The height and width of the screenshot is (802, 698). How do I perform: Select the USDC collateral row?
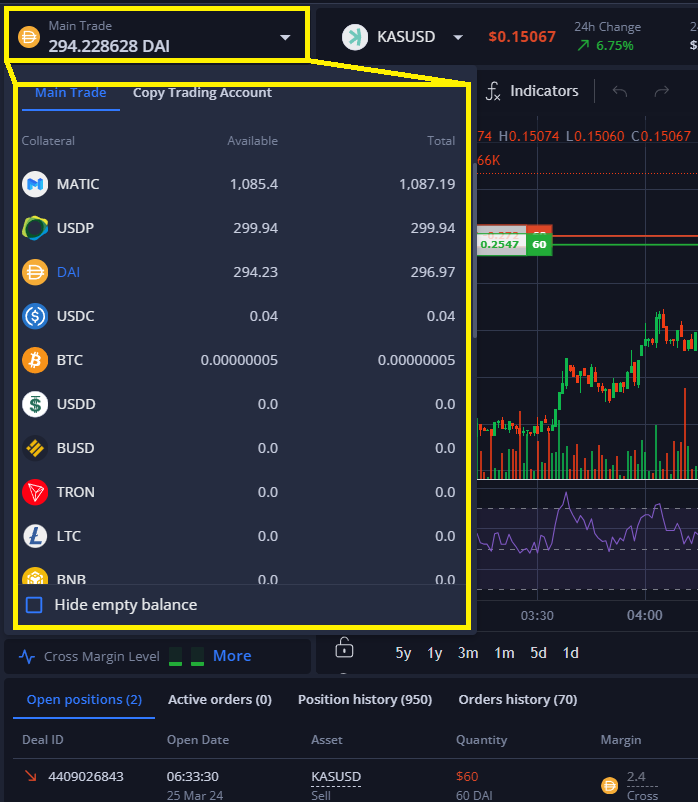pos(238,316)
